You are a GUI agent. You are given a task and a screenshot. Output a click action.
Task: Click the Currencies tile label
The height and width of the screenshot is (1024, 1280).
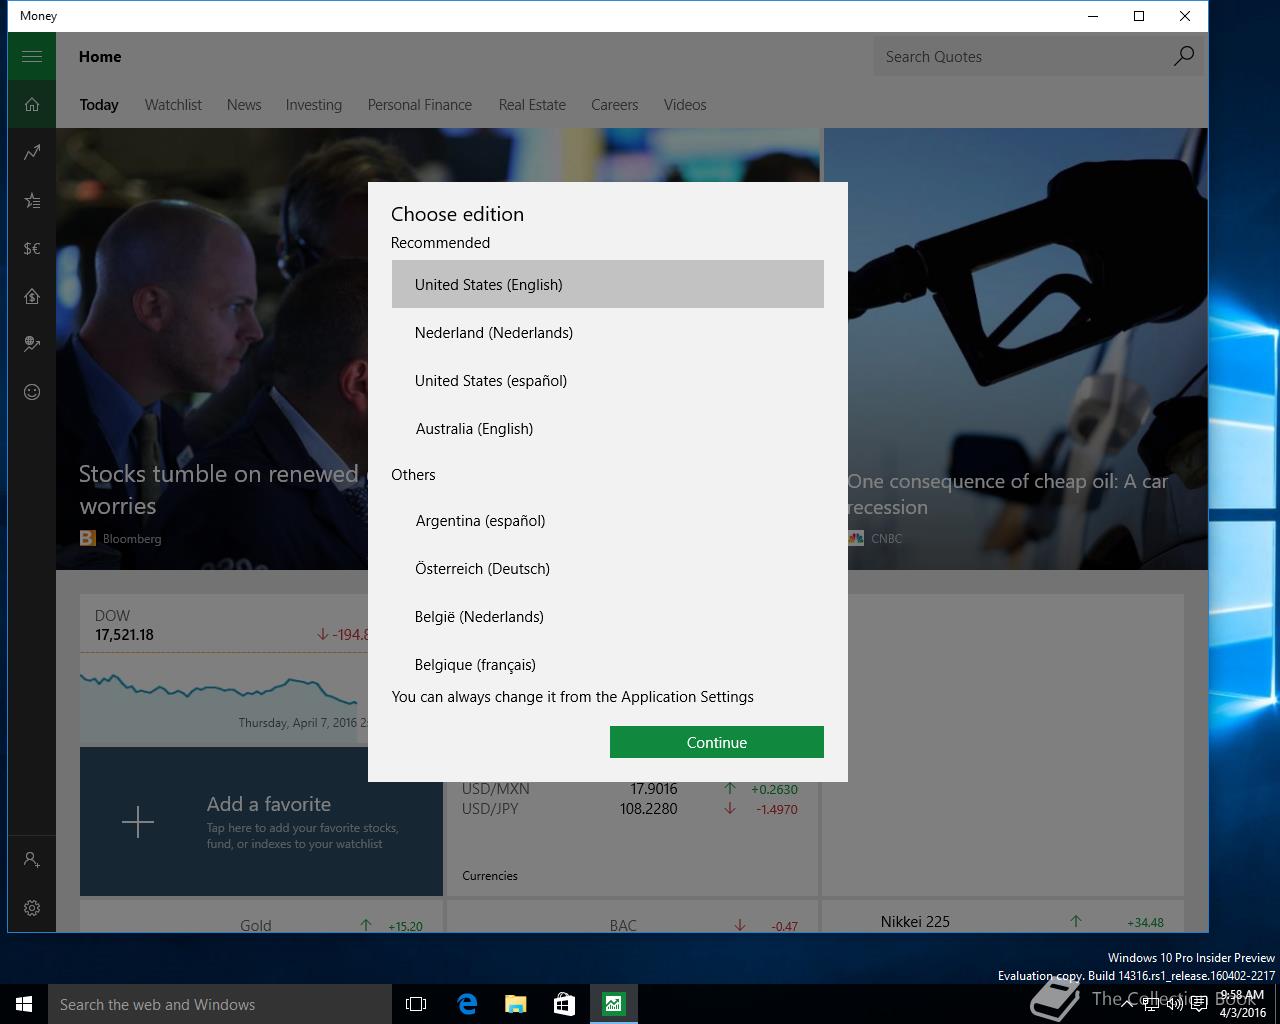tap(490, 876)
